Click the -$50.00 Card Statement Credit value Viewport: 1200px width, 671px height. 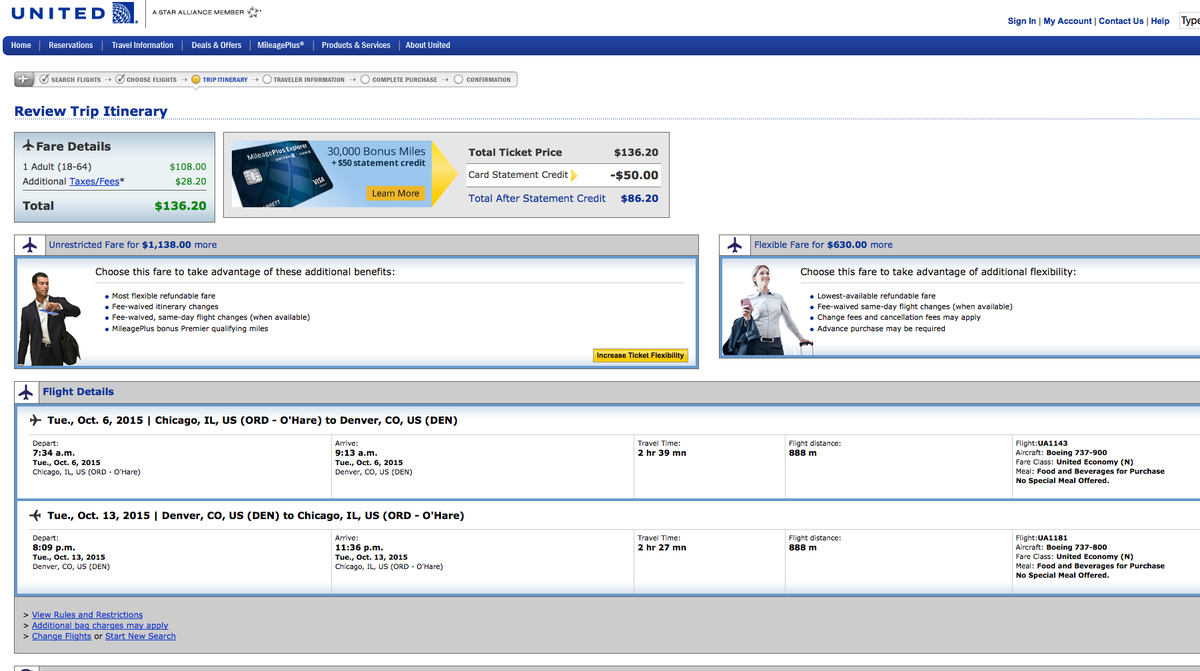(634, 175)
